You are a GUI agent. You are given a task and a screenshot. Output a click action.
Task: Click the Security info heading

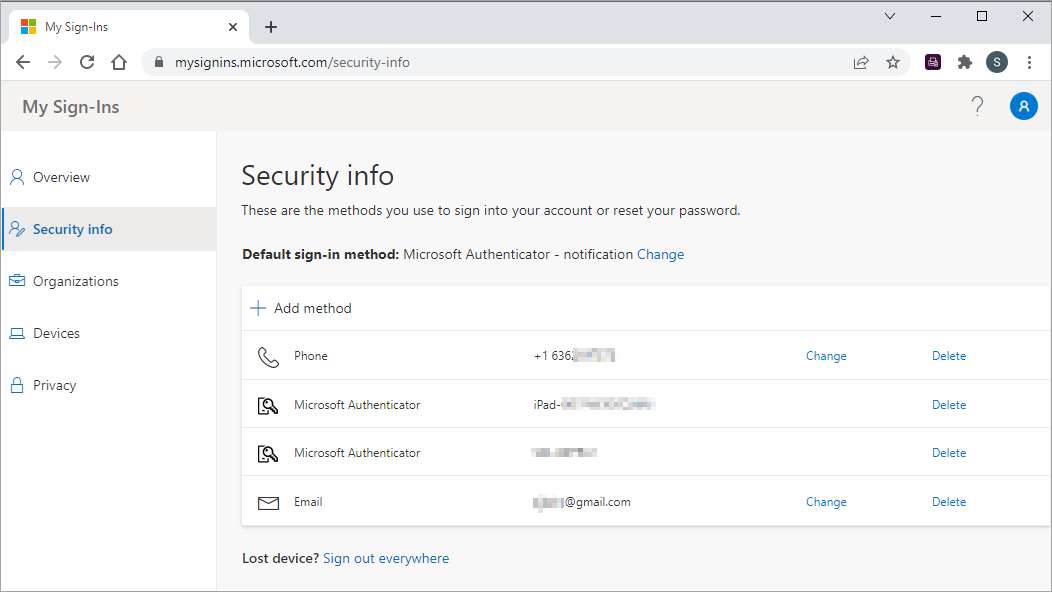point(317,176)
